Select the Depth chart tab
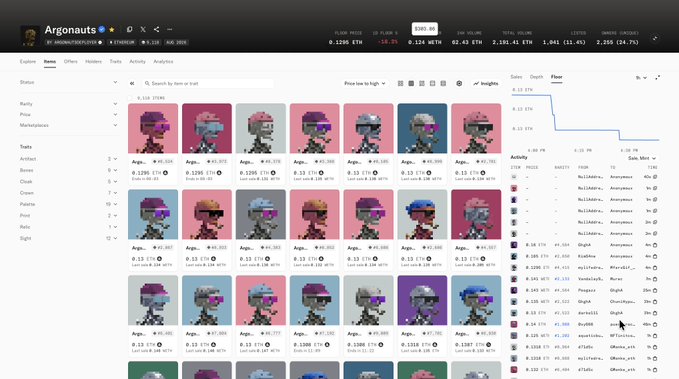 point(536,77)
